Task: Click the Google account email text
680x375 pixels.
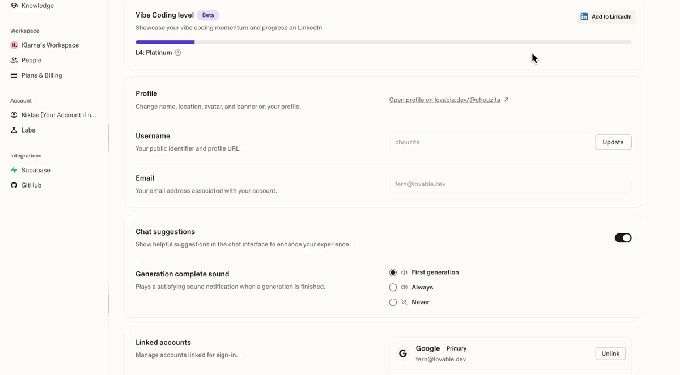Action: [441, 359]
